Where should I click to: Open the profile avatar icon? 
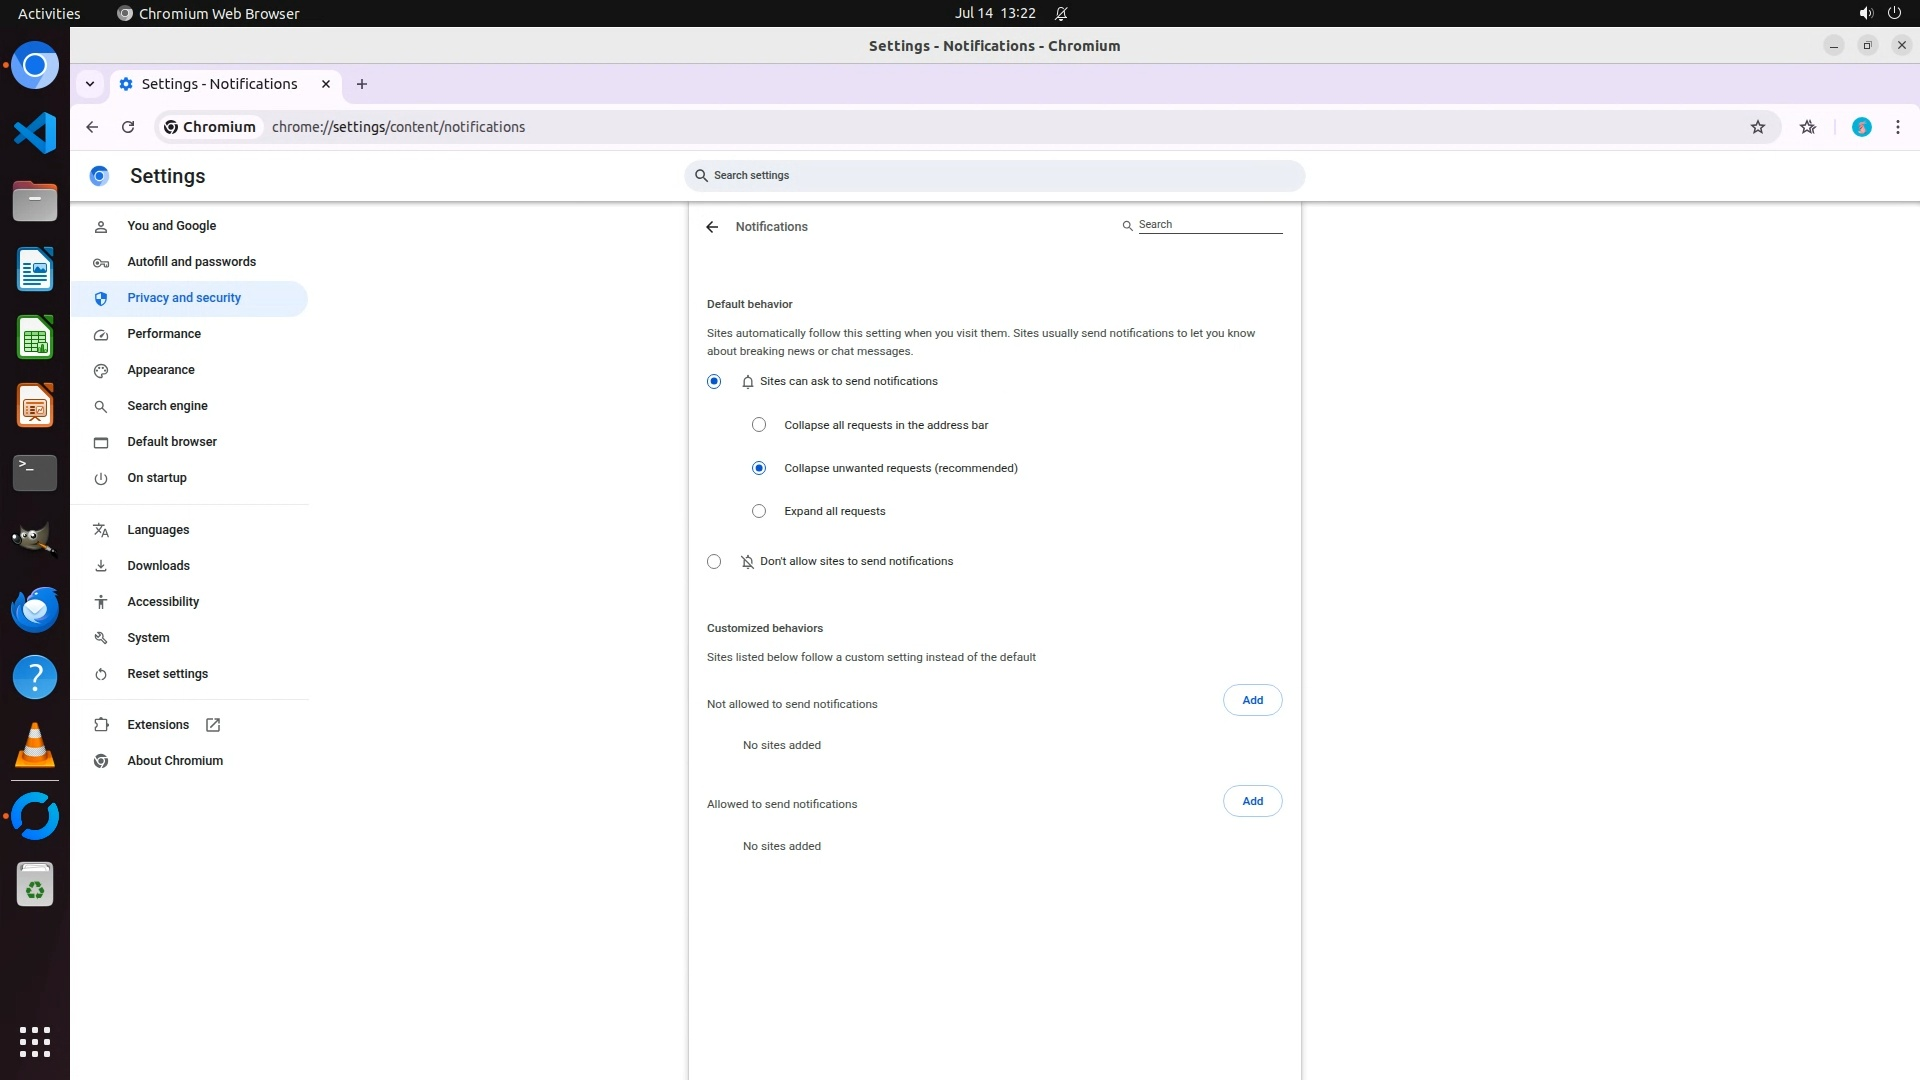pyautogui.click(x=1861, y=127)
